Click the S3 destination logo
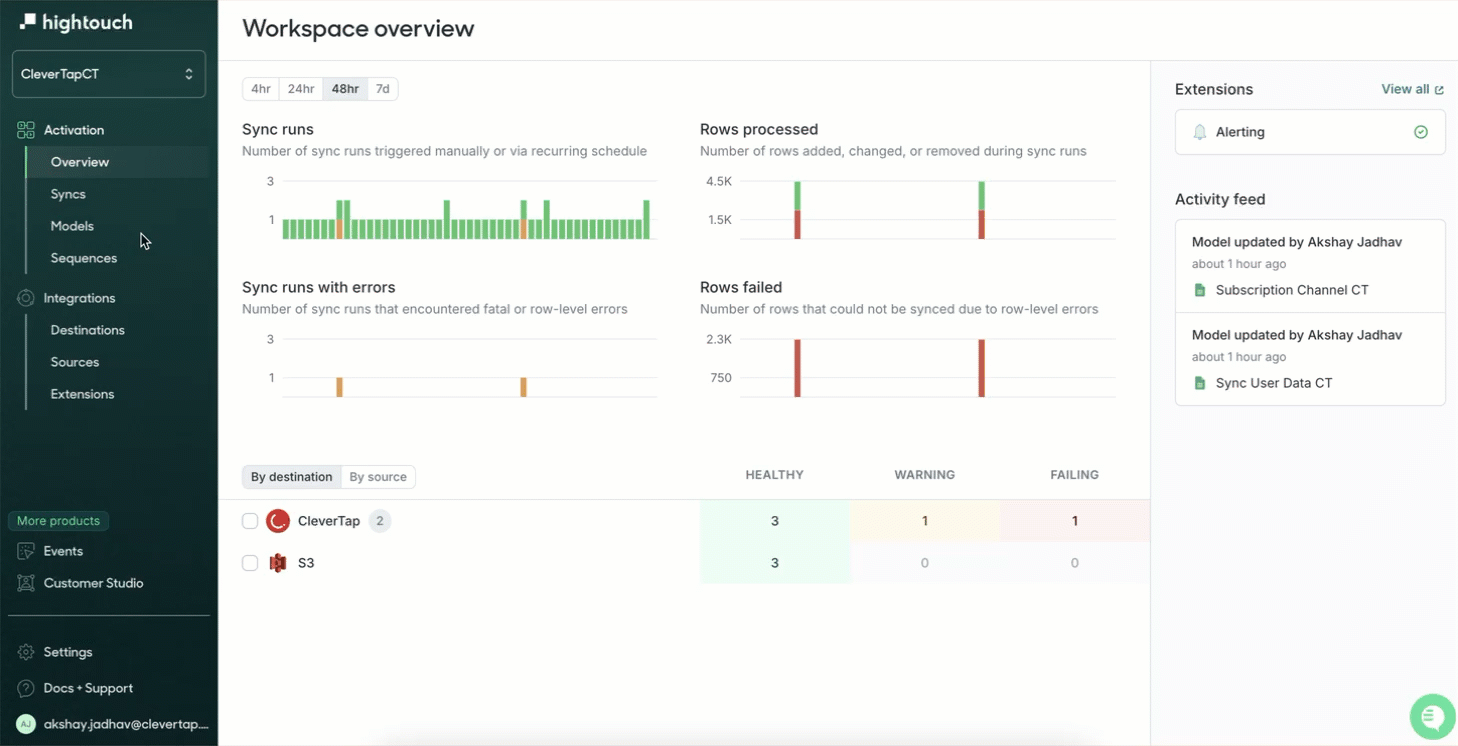 tap(278, 563)
